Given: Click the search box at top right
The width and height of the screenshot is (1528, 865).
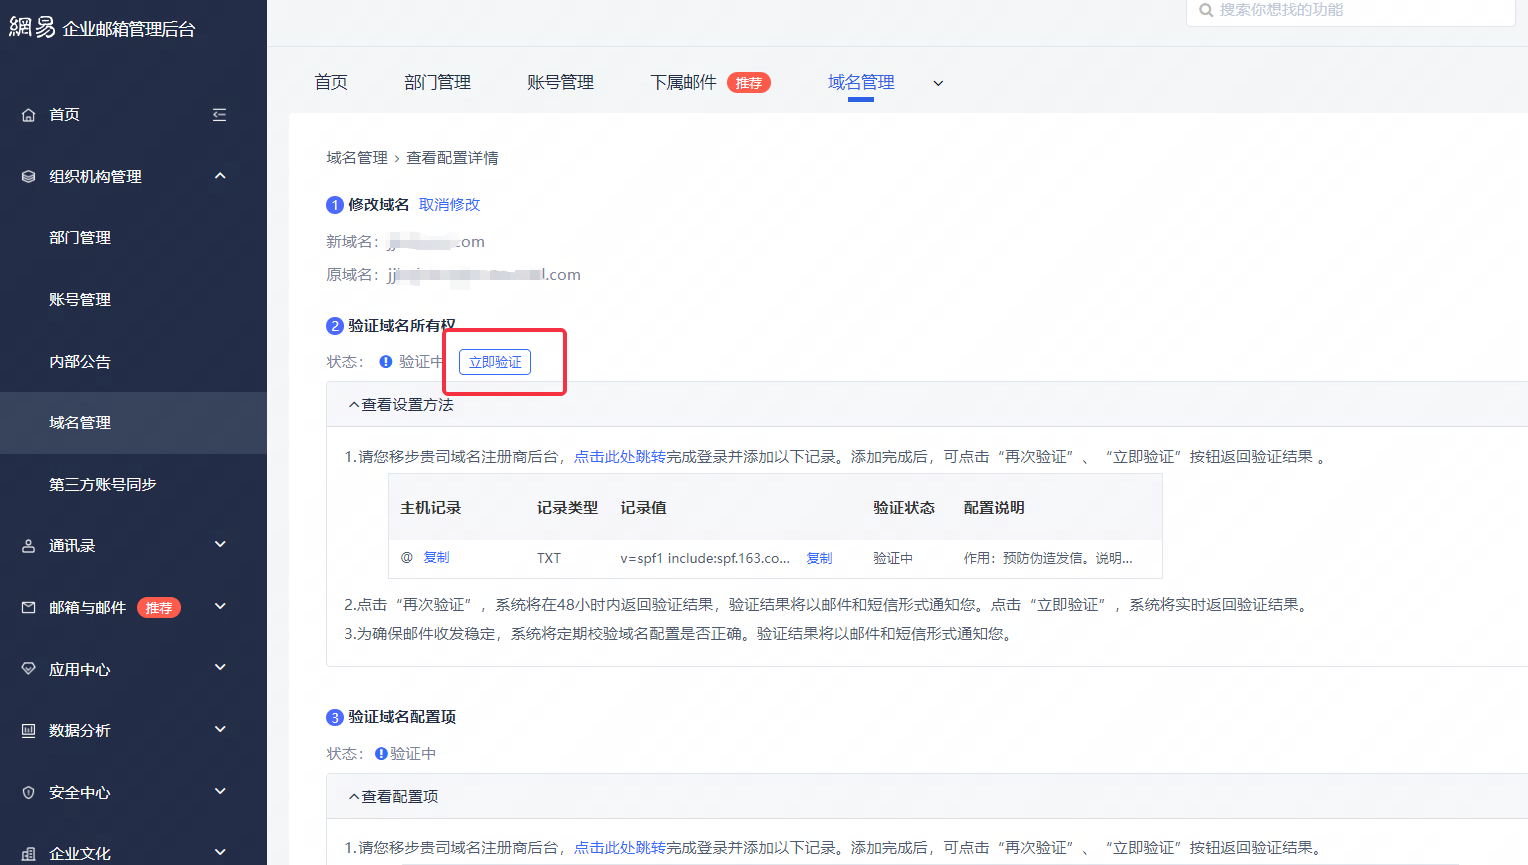Looking at the screenshot, I should pos(1350,11).
